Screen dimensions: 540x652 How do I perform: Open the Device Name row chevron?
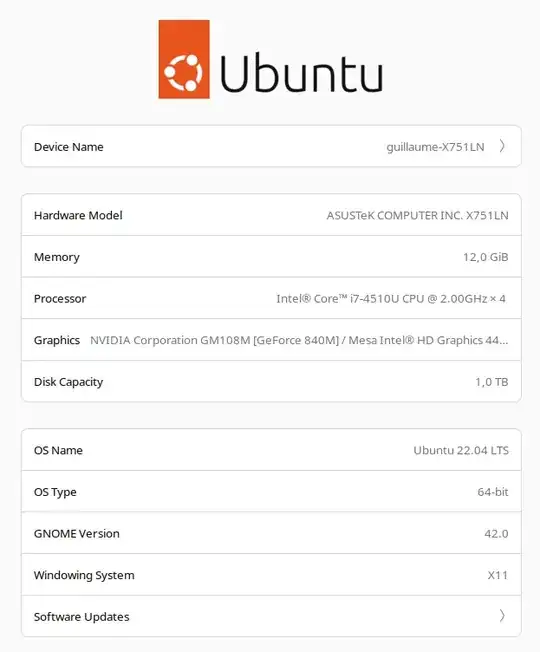502,146
